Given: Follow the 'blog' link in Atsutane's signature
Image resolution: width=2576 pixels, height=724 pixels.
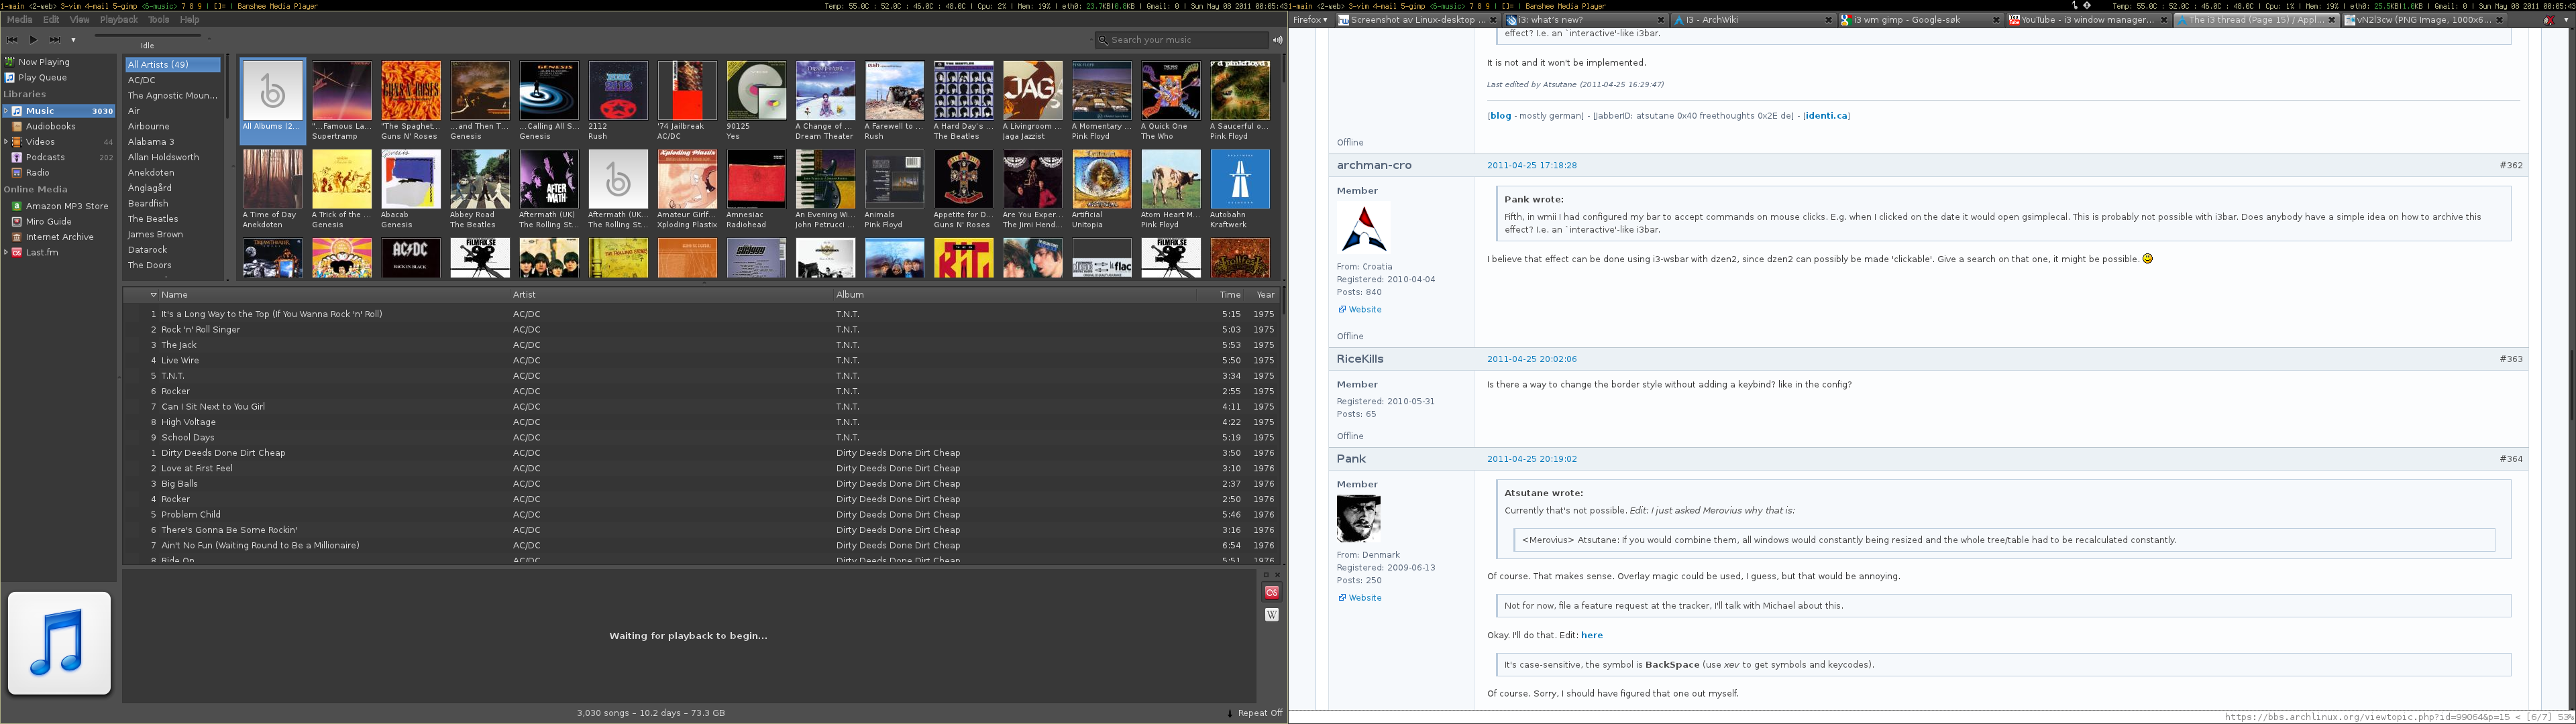Looking at the screenshot, I should pyautogui.click(x=1501, y=116).
